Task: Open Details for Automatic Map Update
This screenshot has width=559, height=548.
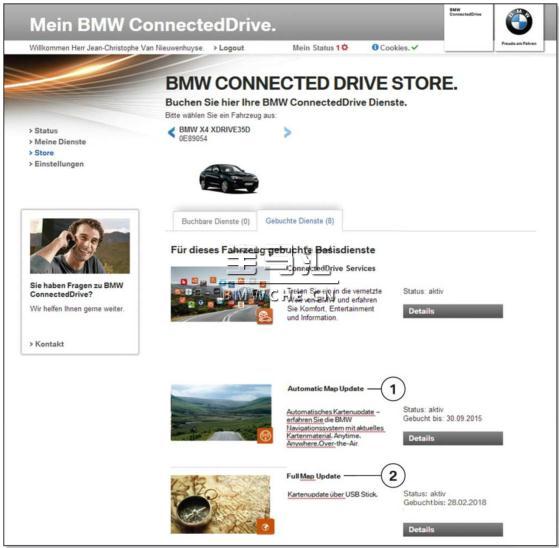Action: (x=453, y=438)
